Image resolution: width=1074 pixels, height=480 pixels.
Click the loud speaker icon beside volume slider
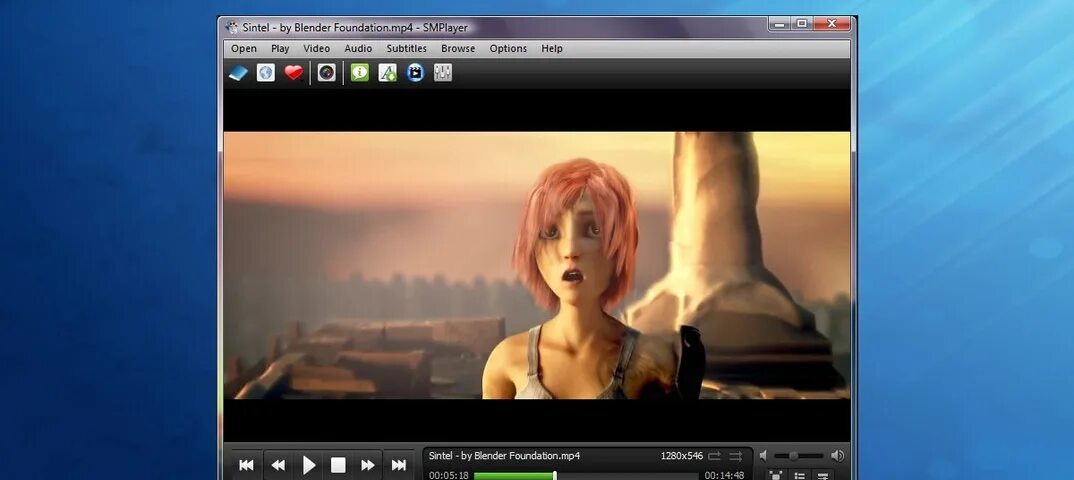click(837, 455)
